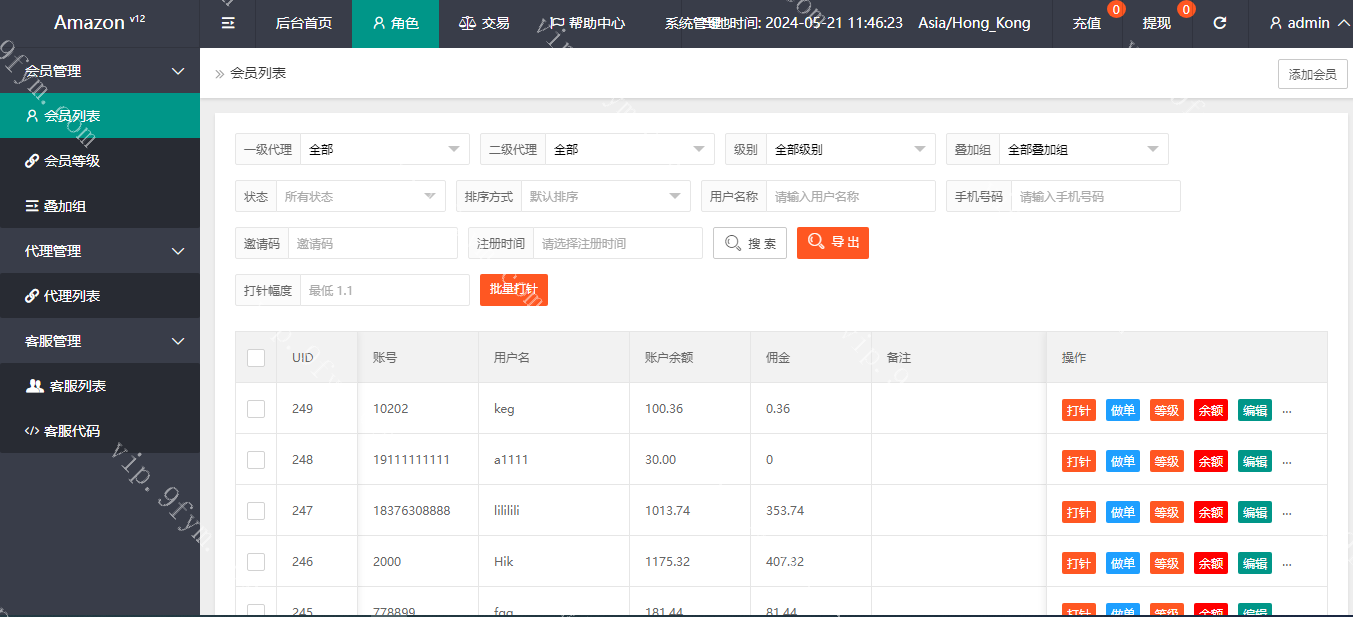Open the 一级代理 dropdown
Image resolution: width=1353 pixels, height=617 pixels.
[x=384, y=149]
